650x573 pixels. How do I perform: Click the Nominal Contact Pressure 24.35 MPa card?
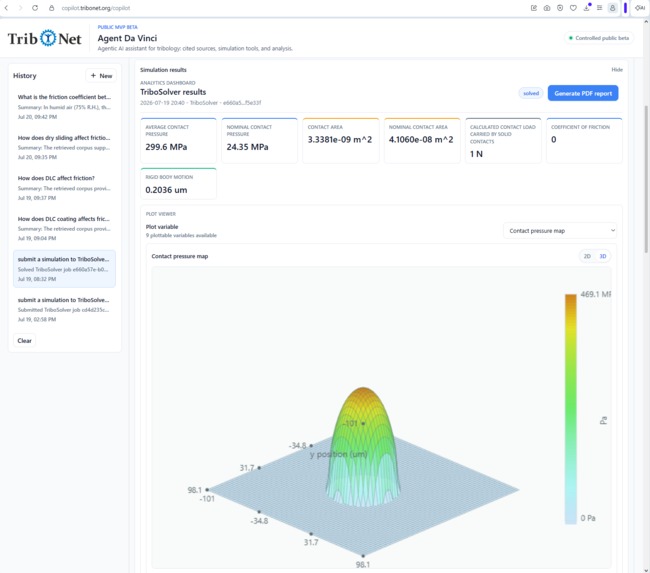tap(260, 141)
